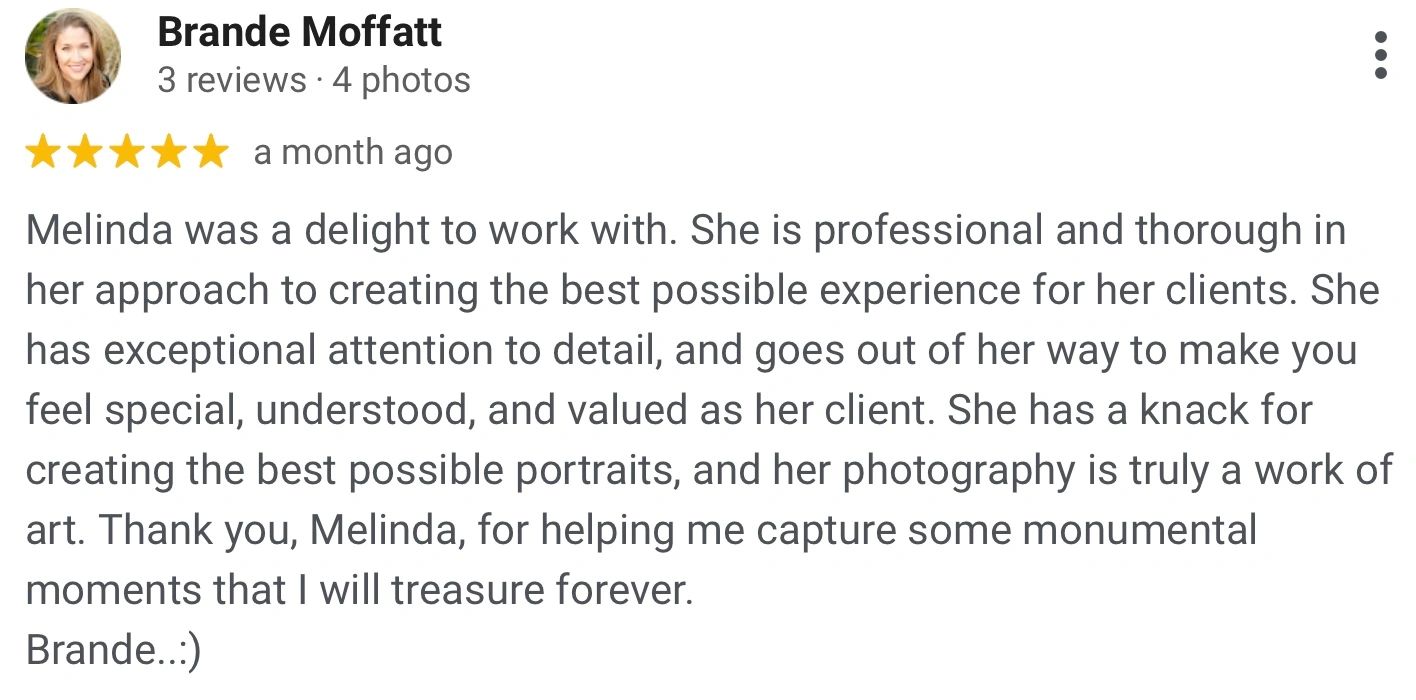The image size is (1416, 700).
Task: Click the "Brande..:)" sign-off line
Action: [113, 651]
